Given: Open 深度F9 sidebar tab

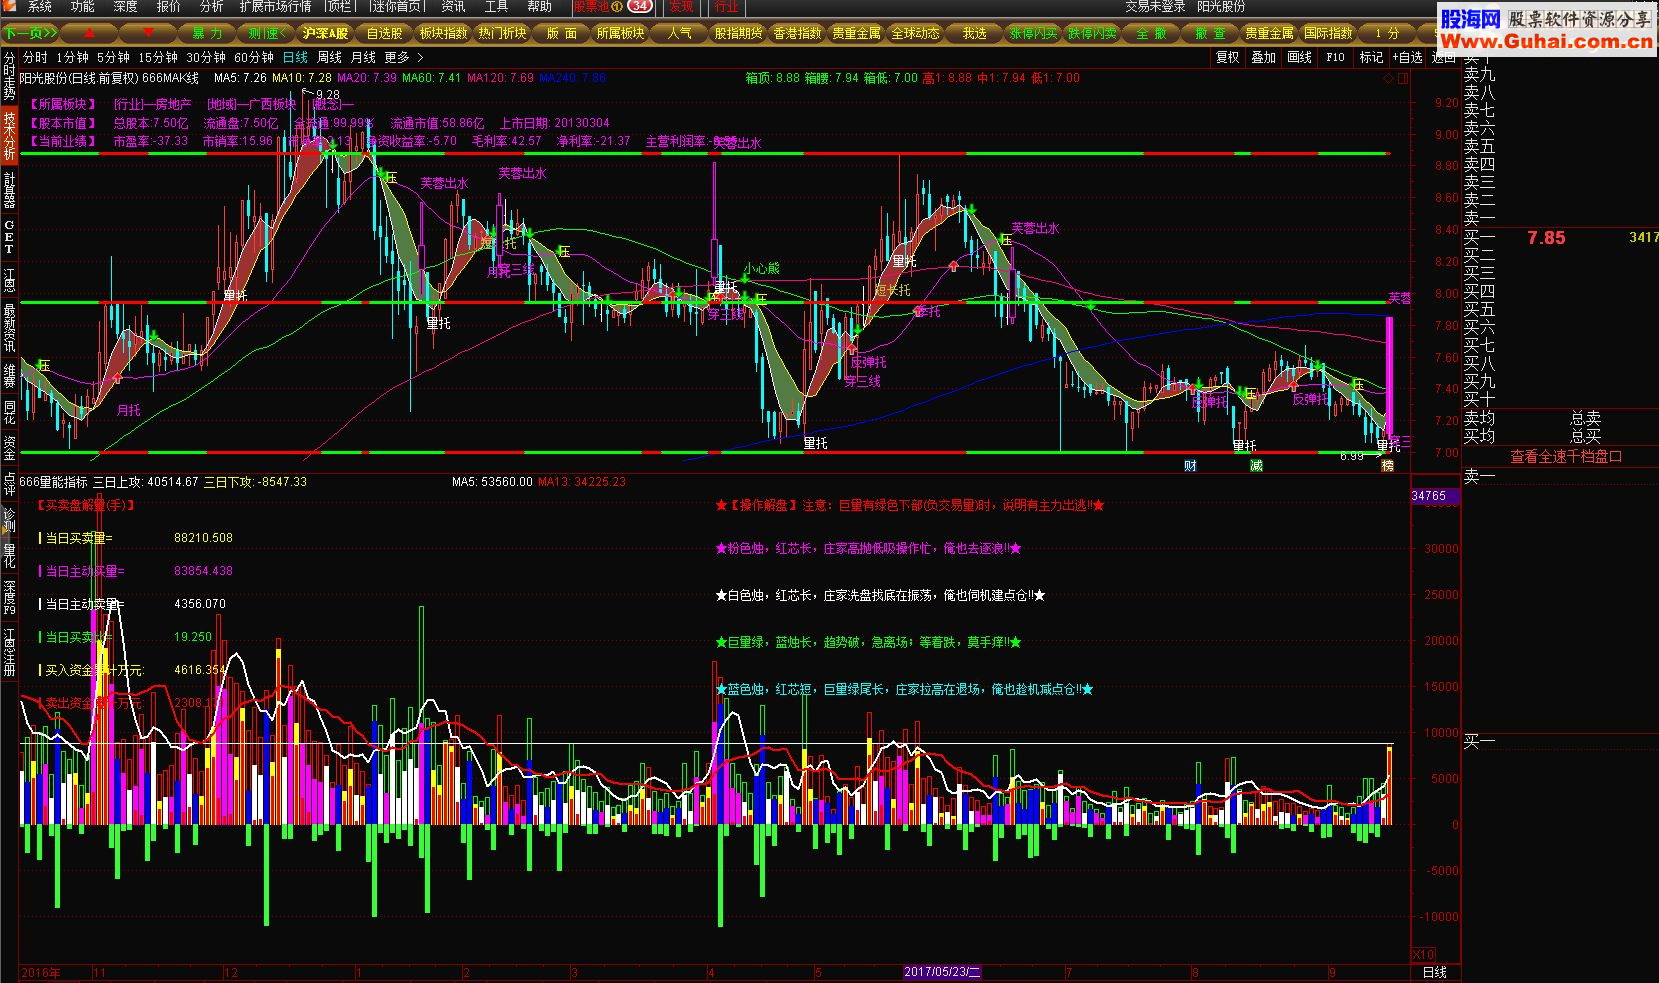Looking at the screenshot, I should pos(9,597).
